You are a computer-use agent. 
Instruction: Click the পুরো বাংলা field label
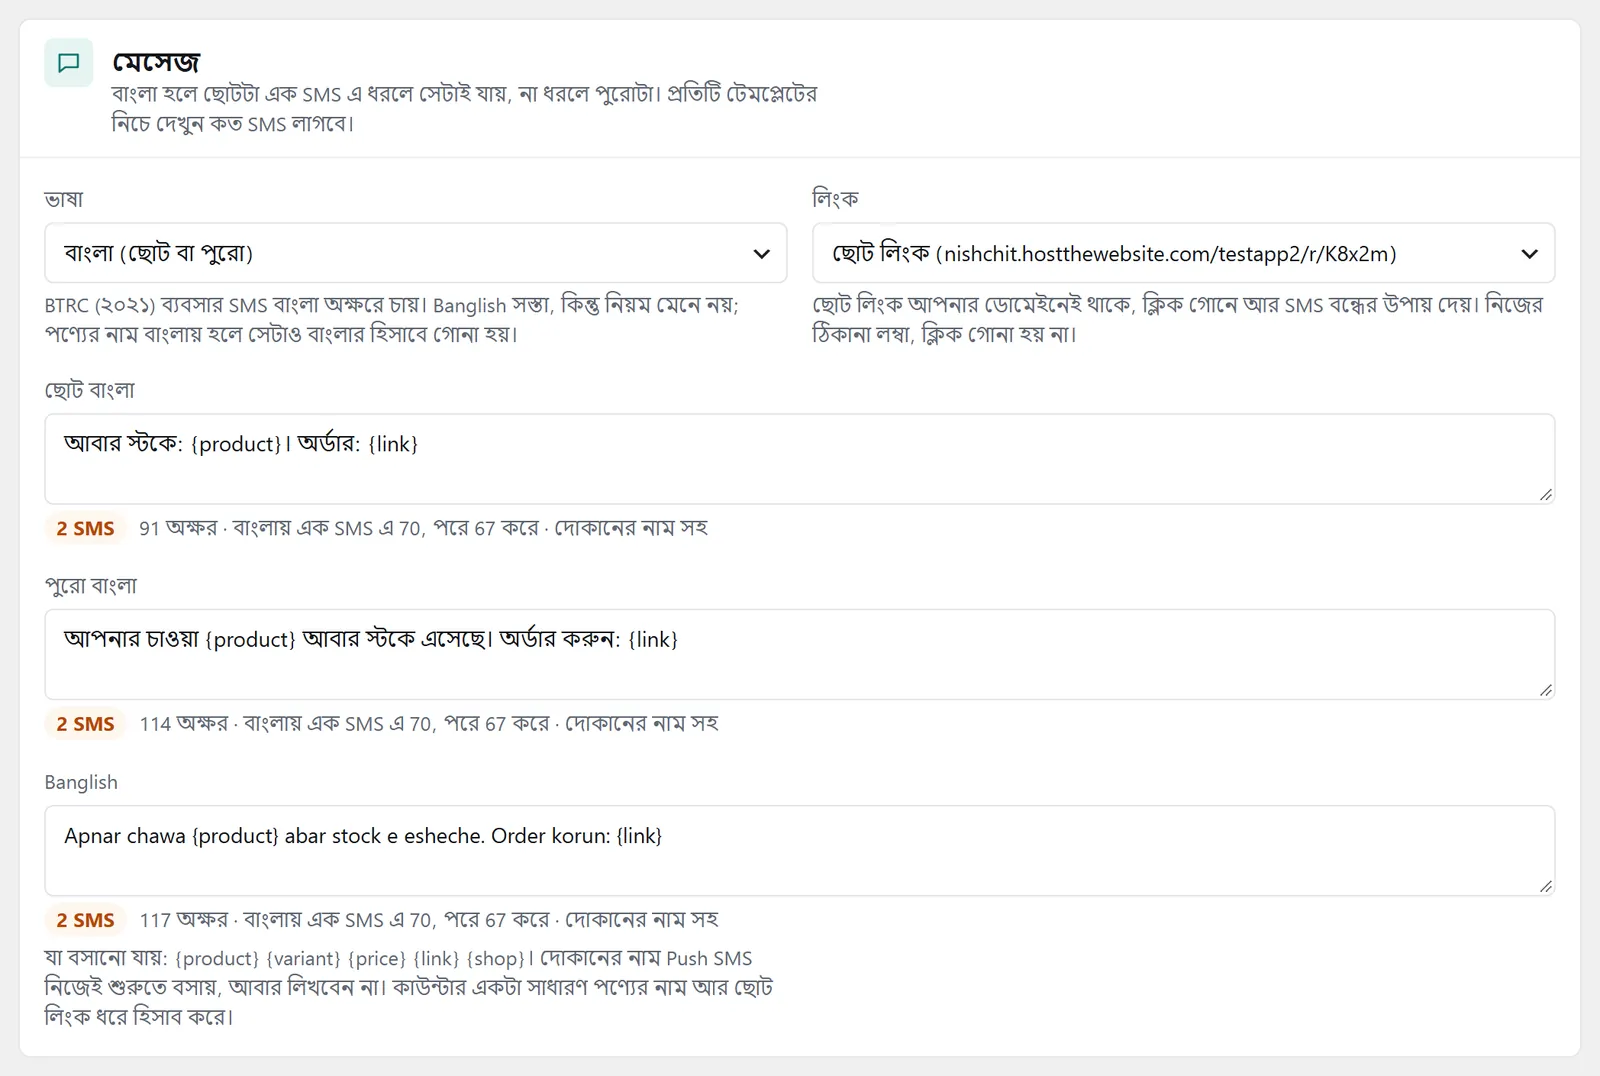91,586
